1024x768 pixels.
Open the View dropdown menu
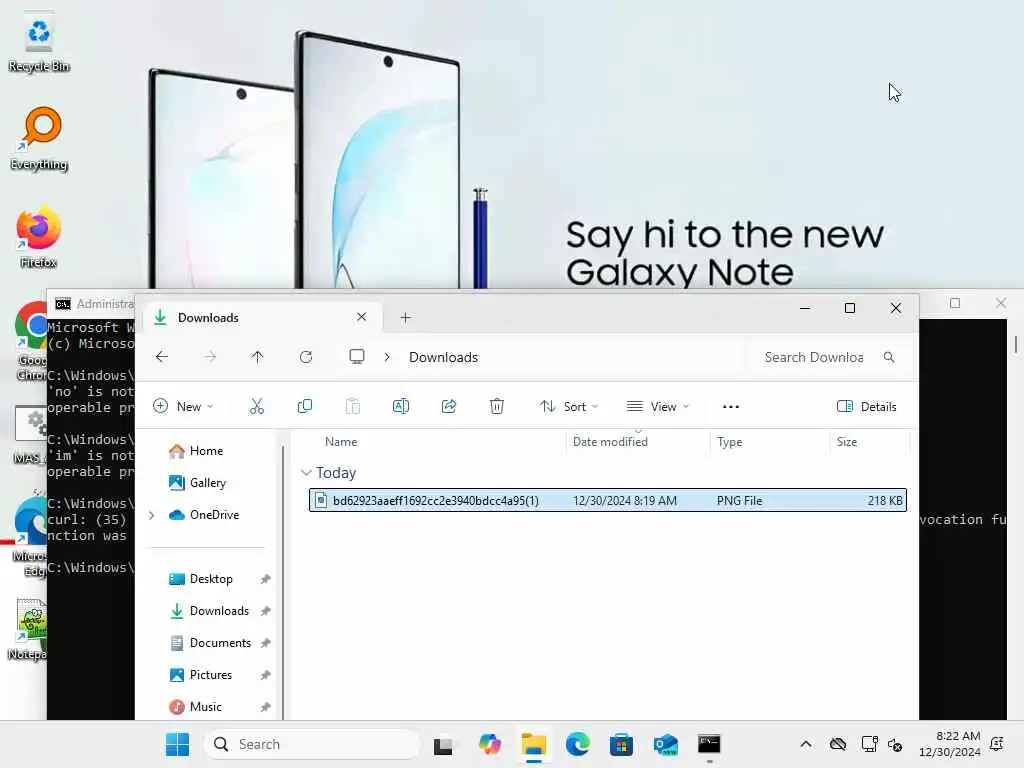coord(658,406)
